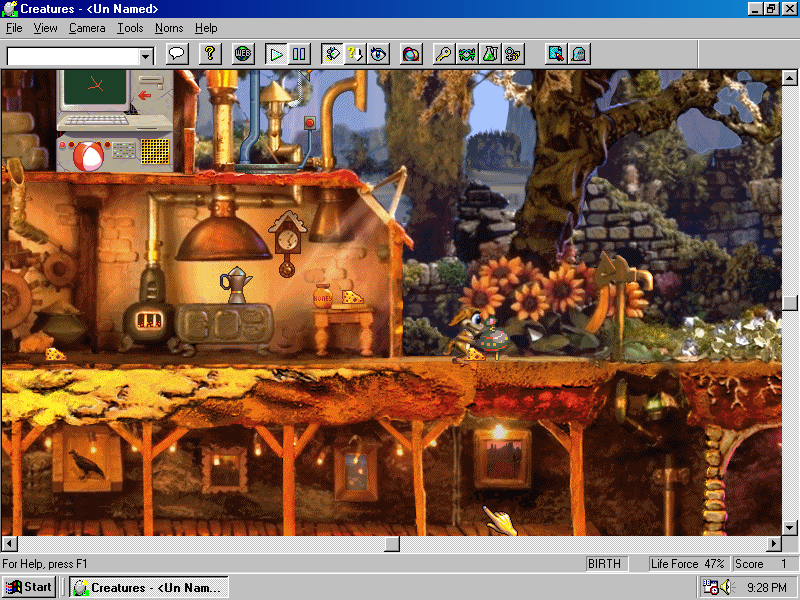This screenshot has height=600, width=800.
Task: Toggle the eye creature-view icon
Action: pyautogui.click(x=378, y=54)
